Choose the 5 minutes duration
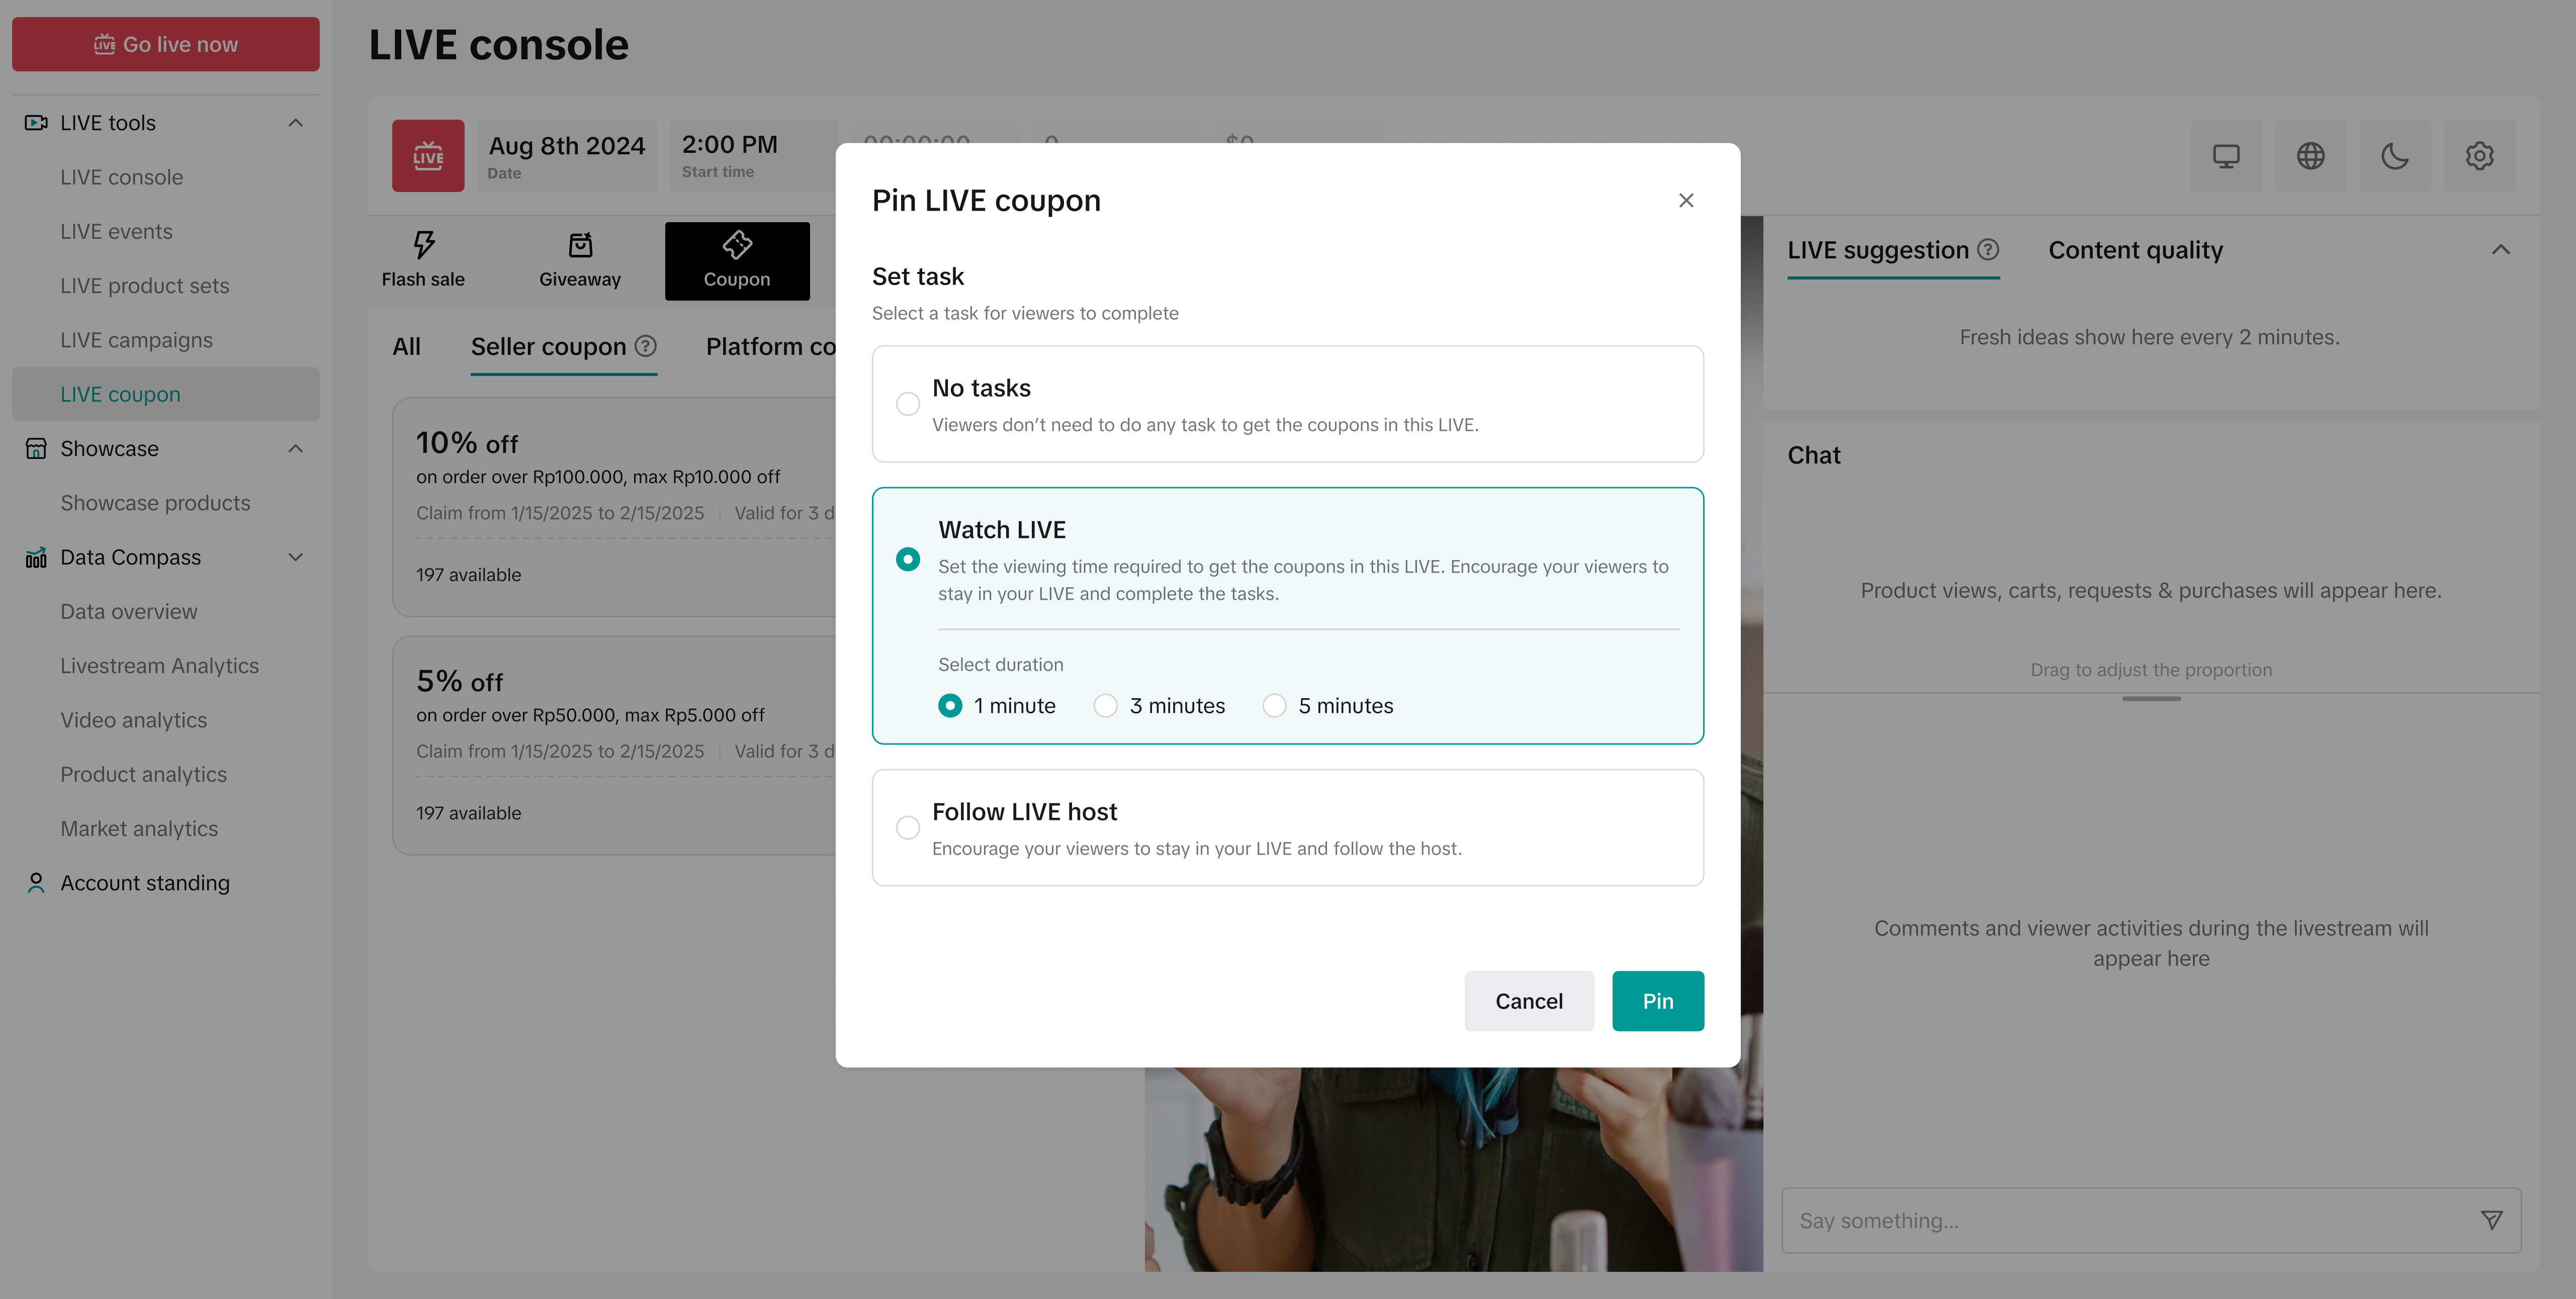 click(x=1274, y=706)
